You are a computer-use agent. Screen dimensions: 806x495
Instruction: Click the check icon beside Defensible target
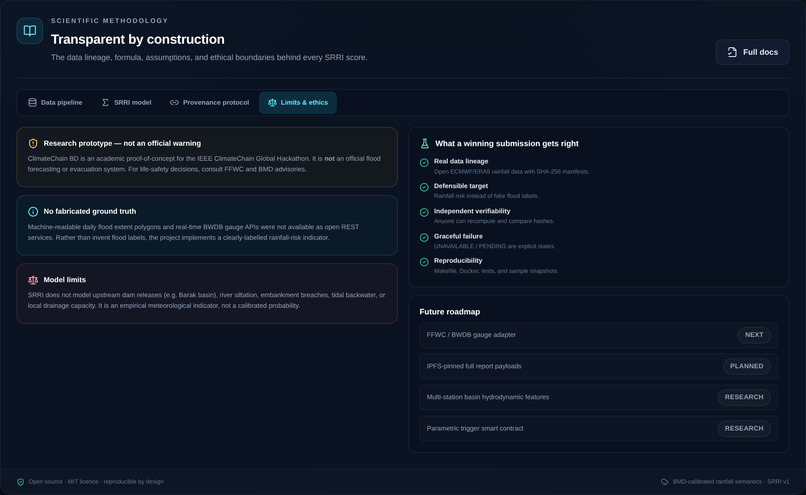tap(424, 187)
